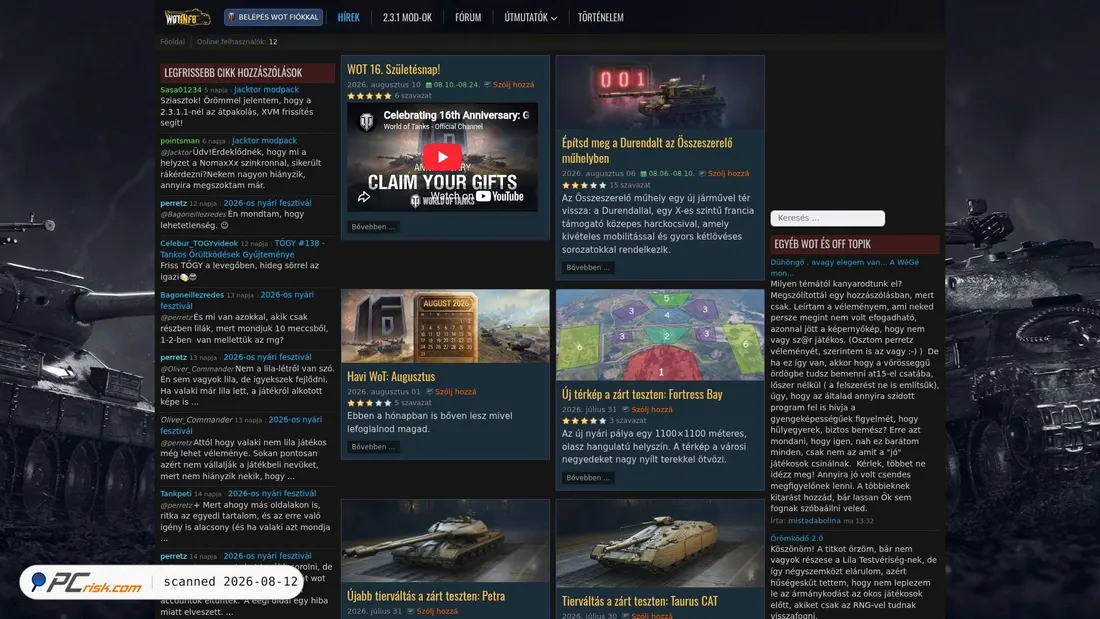The width and height of the screenshot is (1100, 619).
Task: Click the calendar icon next to 08.10.-08.24.
Action: click(x=429, y=85)
